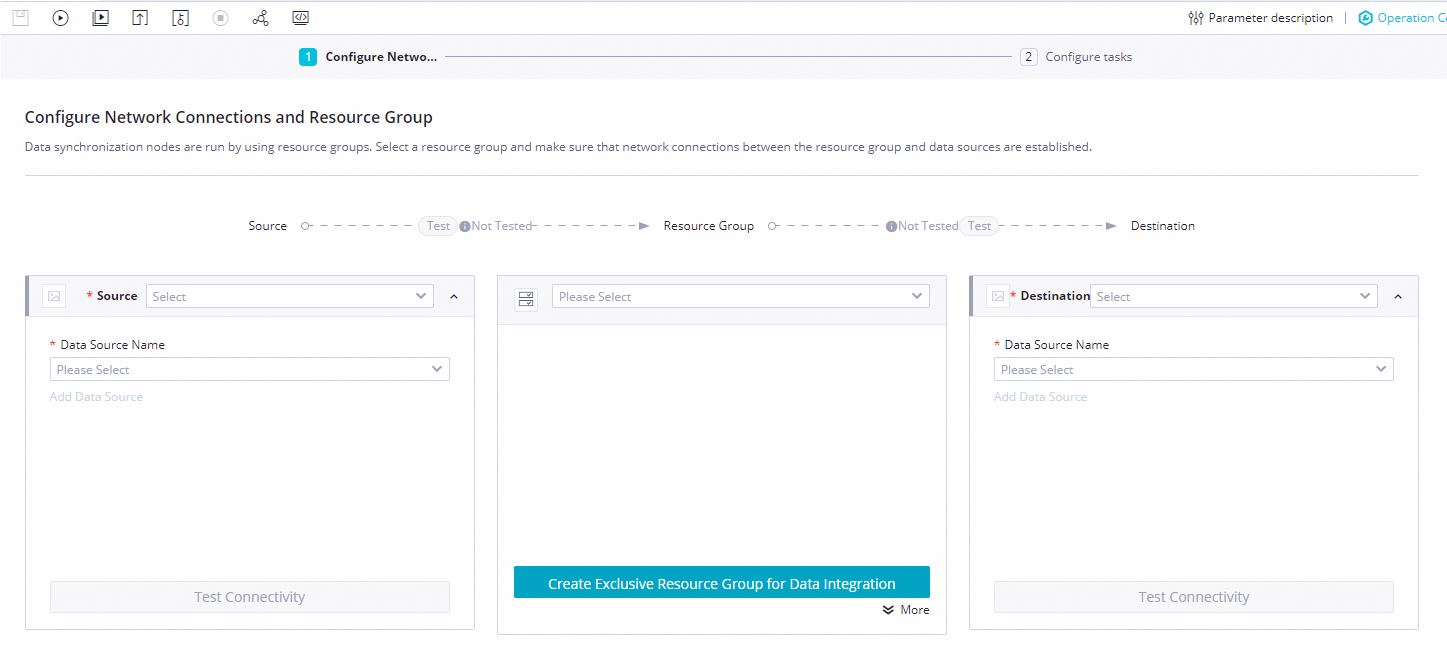Click Not Tested status near Source
The width and height of the screenshot is (1447, 670).
tap(502, 226)
